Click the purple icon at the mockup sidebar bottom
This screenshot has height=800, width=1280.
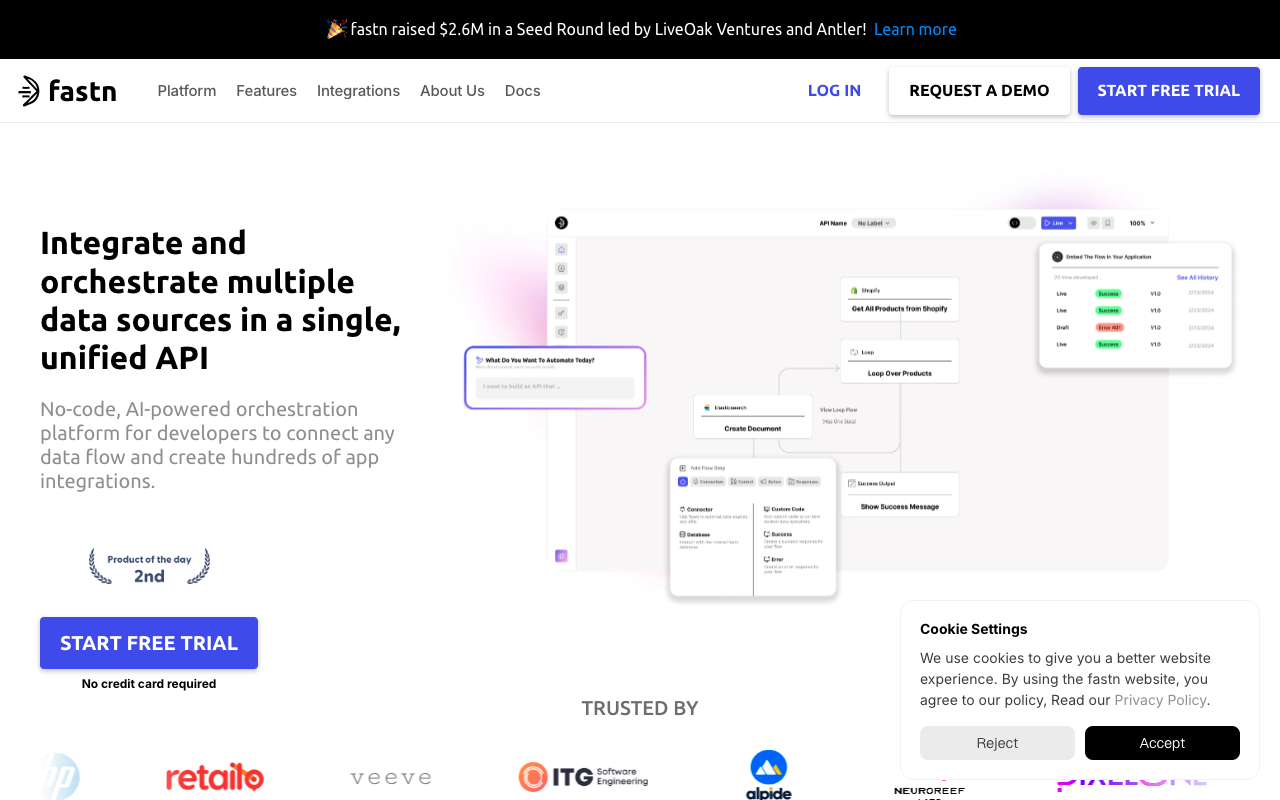[561, 556]
